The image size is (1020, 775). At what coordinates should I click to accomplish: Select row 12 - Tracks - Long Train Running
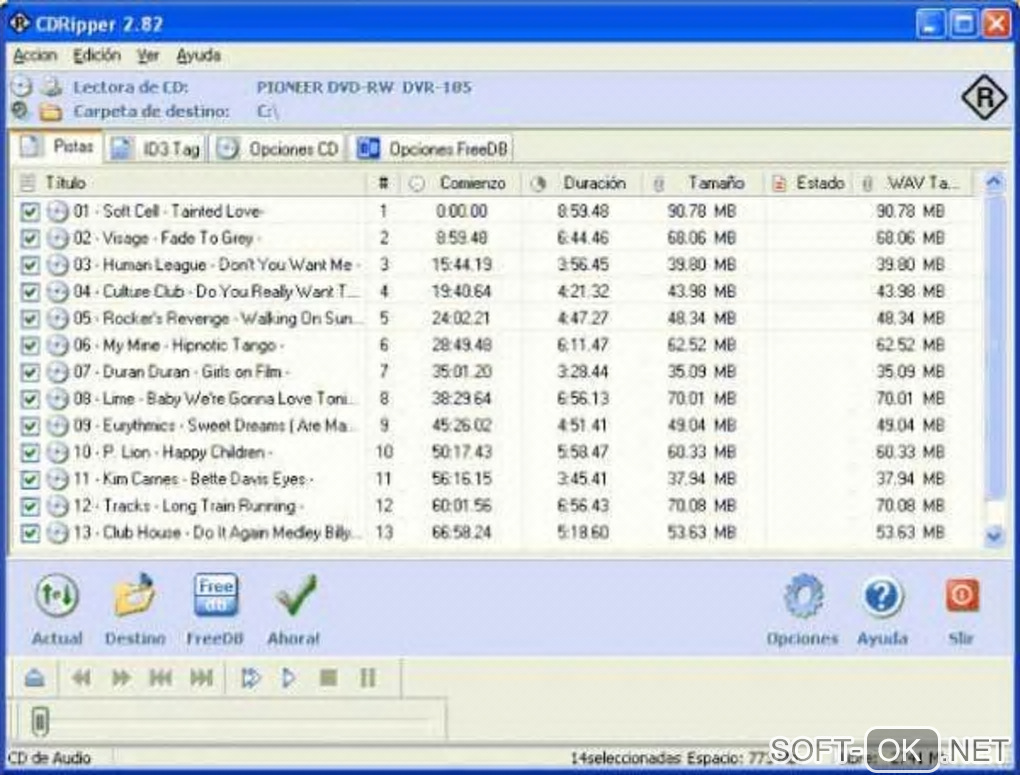point(494,506)
